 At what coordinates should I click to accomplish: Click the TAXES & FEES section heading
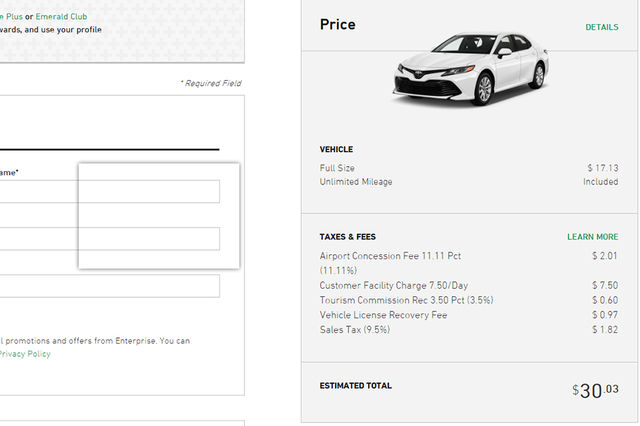pos(347,237)
